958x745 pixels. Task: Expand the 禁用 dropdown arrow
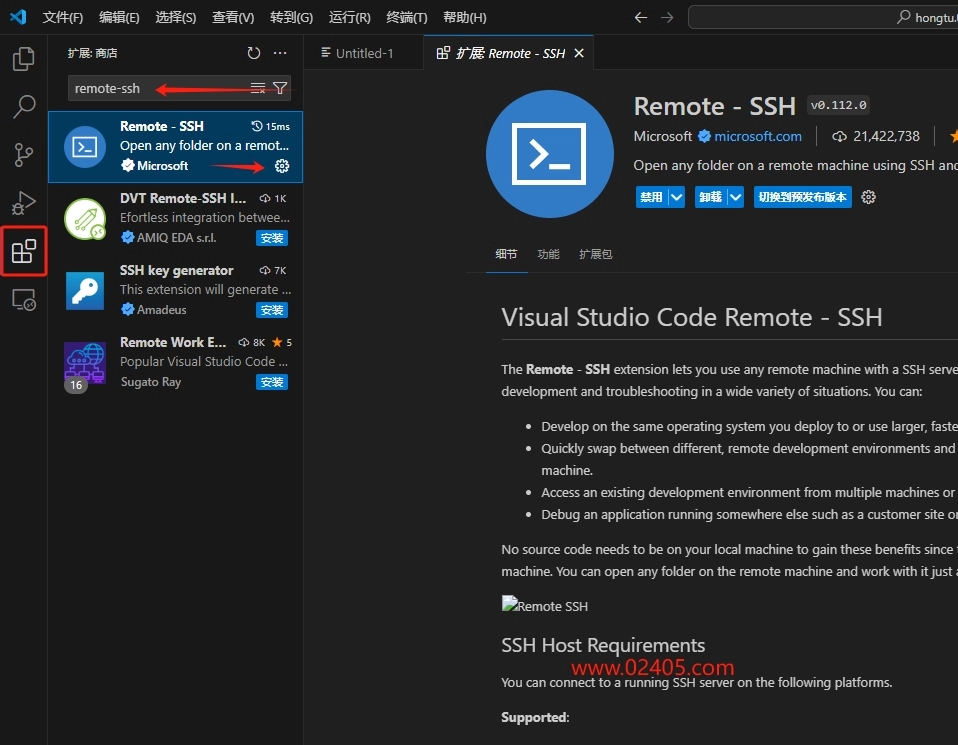tap(677, 197)
